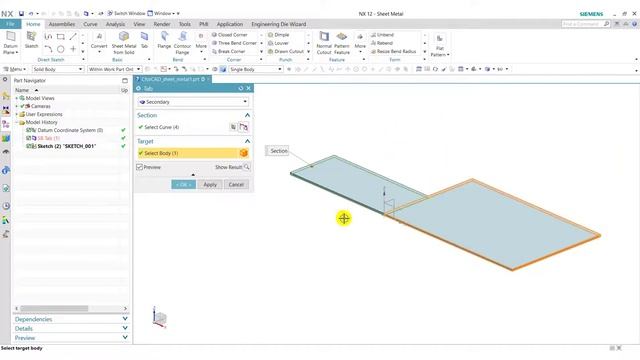Select the Flange tool
640x360 pixels.
164,40
